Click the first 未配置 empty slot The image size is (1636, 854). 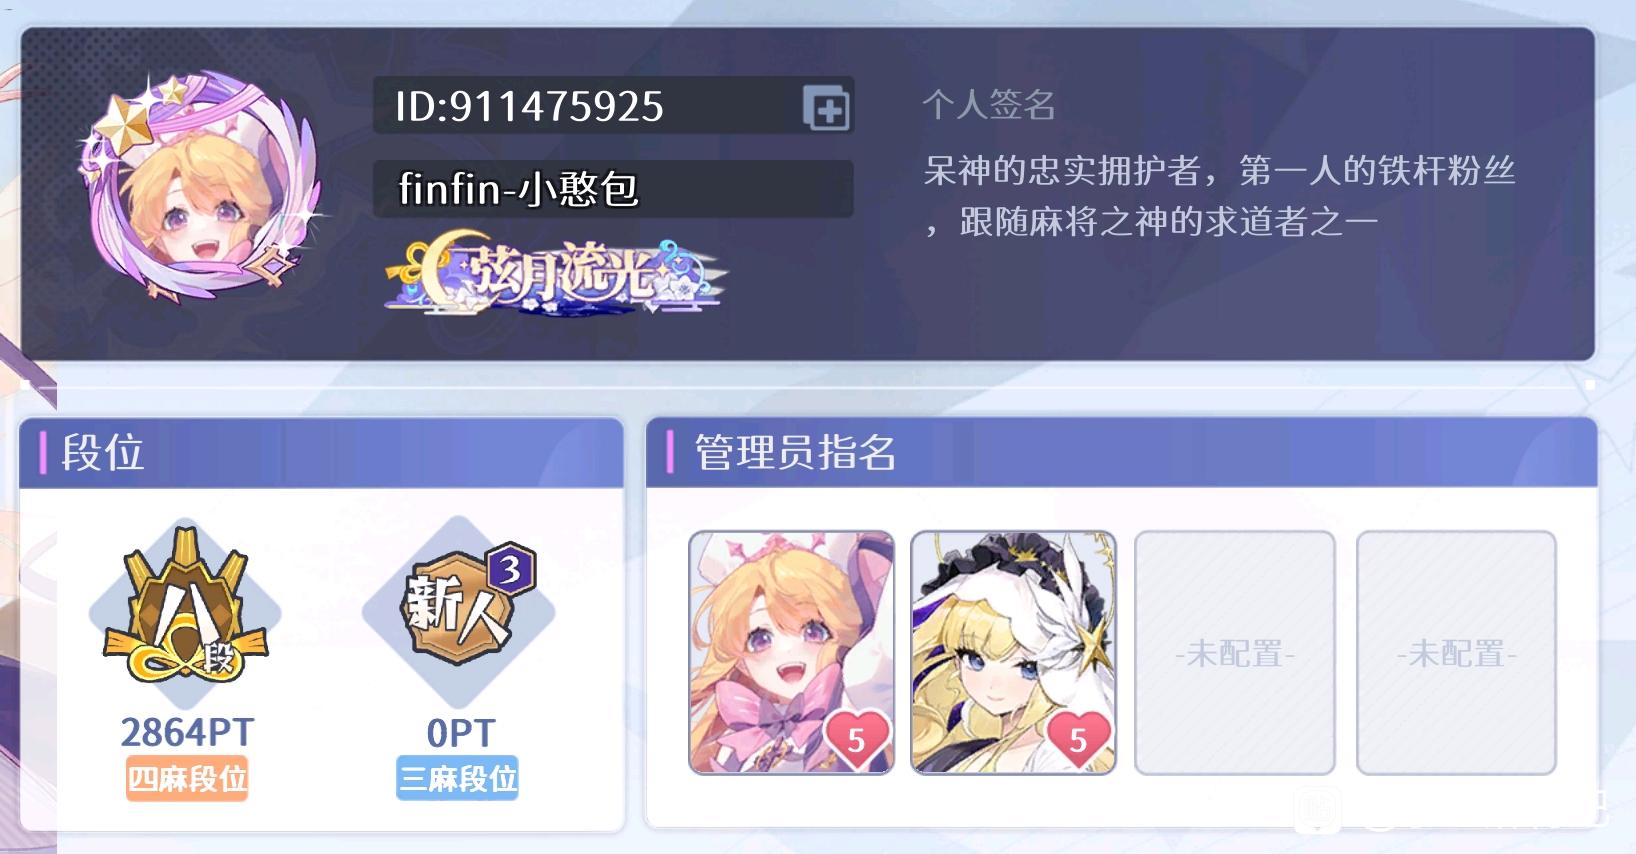tap(1235, 653)
